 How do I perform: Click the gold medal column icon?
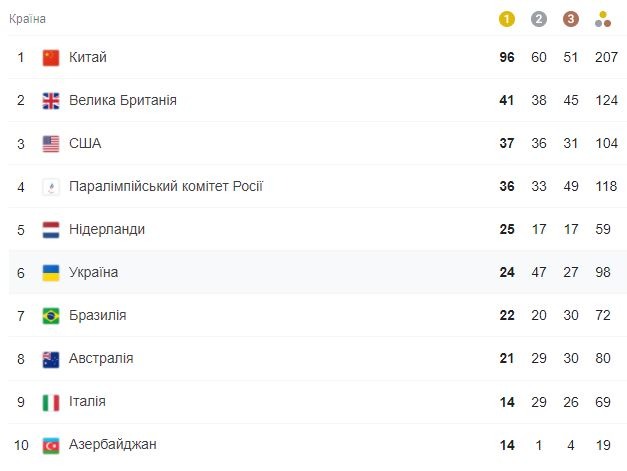point(507,19)
